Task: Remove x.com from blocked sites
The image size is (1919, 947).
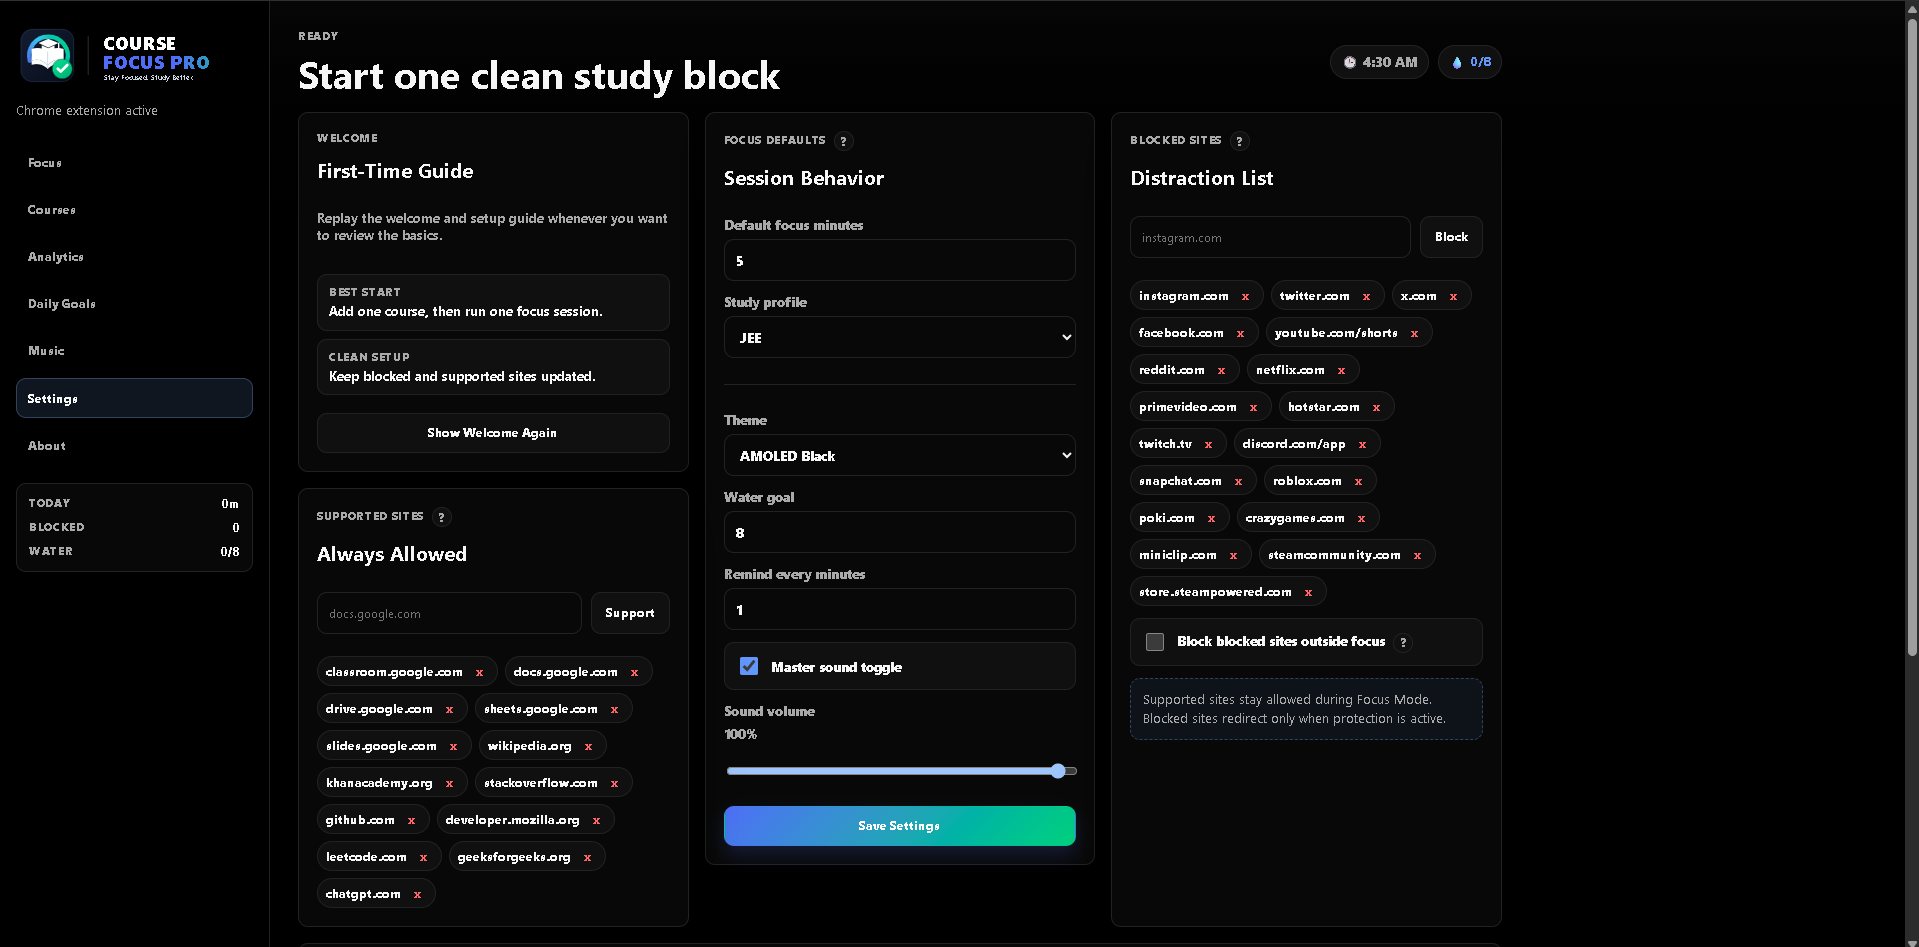Action: (1453, 297)
